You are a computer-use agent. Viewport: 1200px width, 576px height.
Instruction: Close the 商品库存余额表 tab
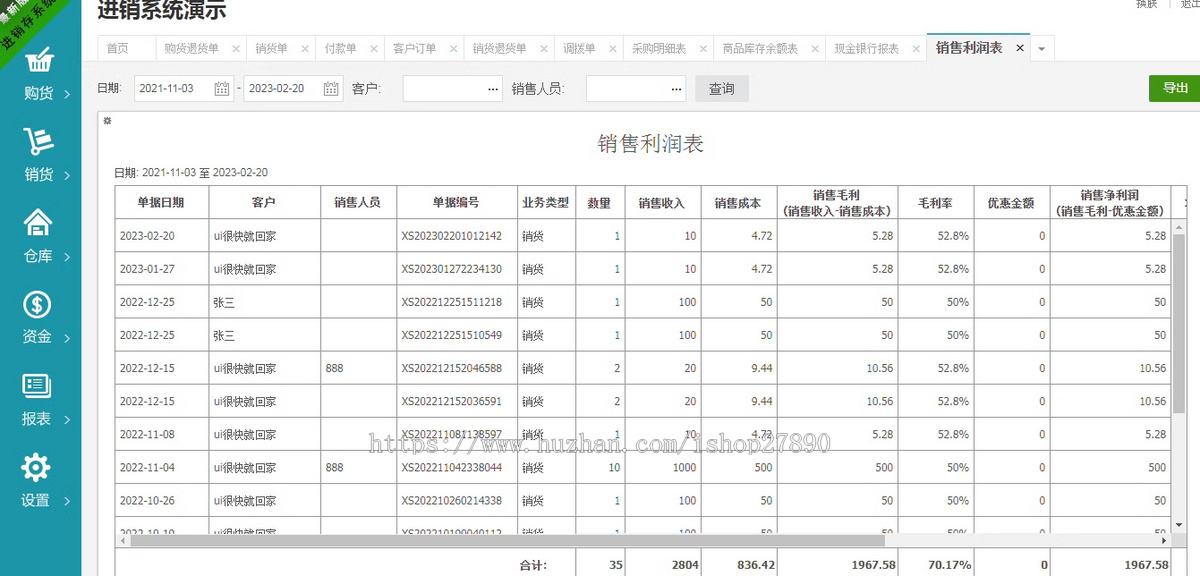[816, 48]
